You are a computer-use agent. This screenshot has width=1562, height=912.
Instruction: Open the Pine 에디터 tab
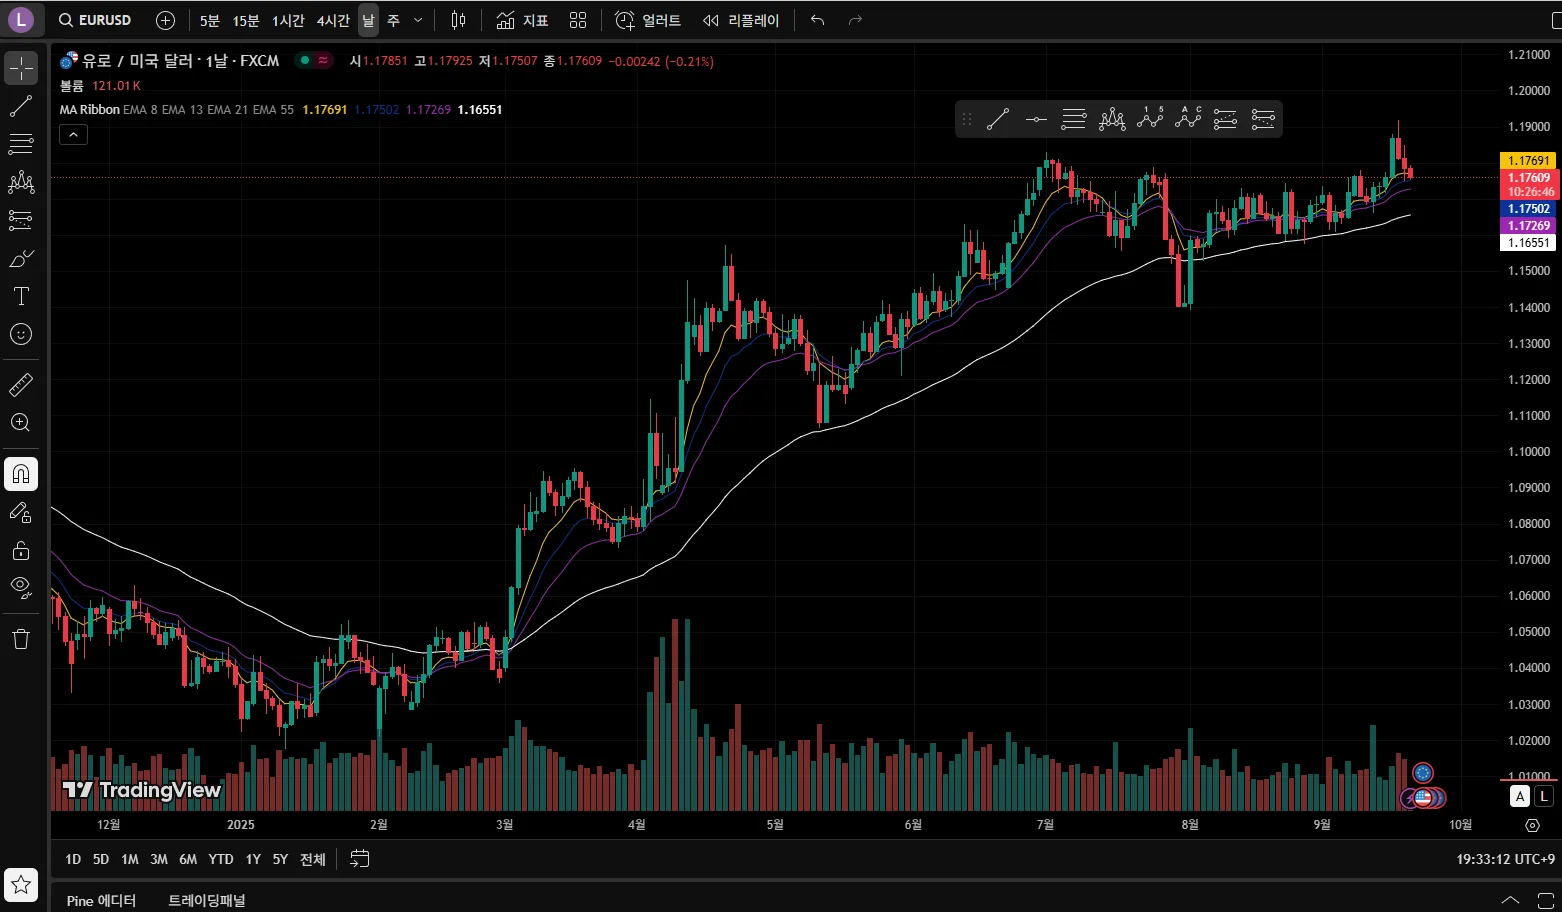coord(101,900)
